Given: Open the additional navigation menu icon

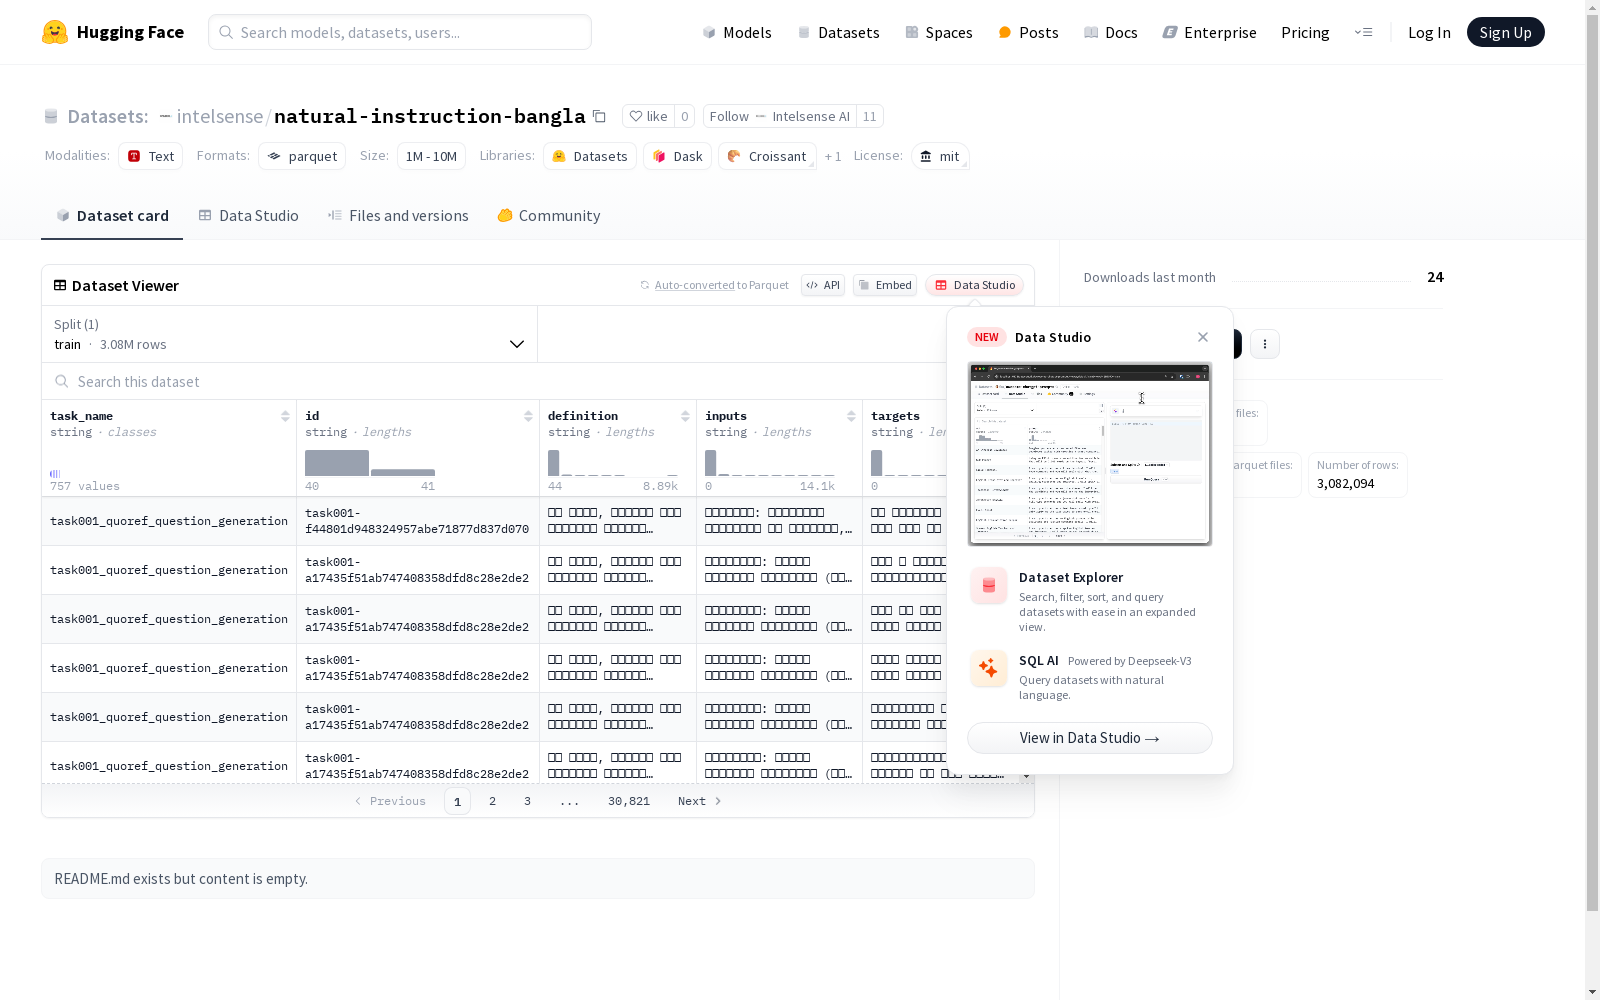Looking at the screenshot, I should pos(1363,32).
